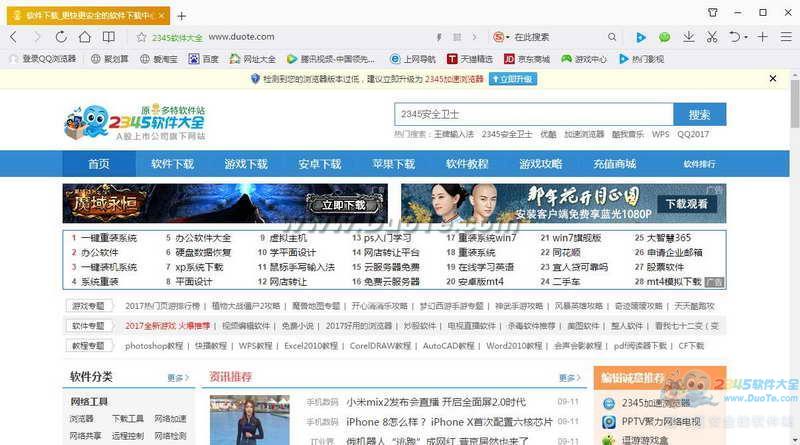Click the lightning speed mode icon
This screenshot has height=445, width=800.
(x=439, y=37)
